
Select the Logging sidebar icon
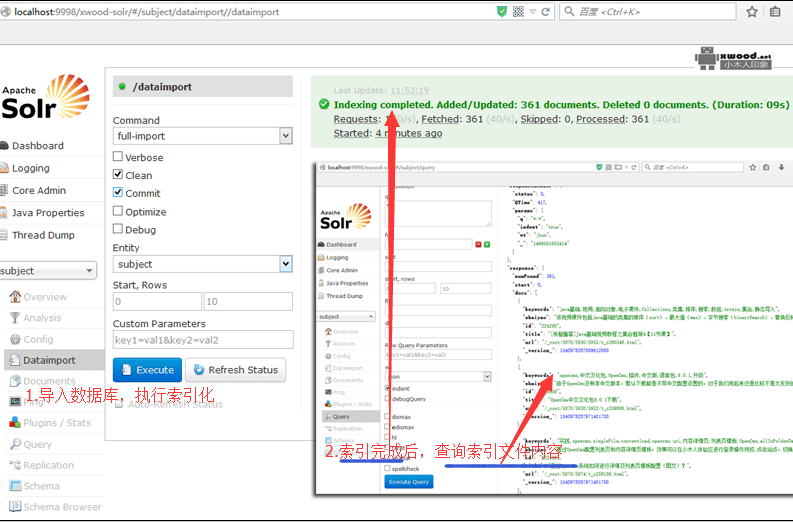(4, 168)
